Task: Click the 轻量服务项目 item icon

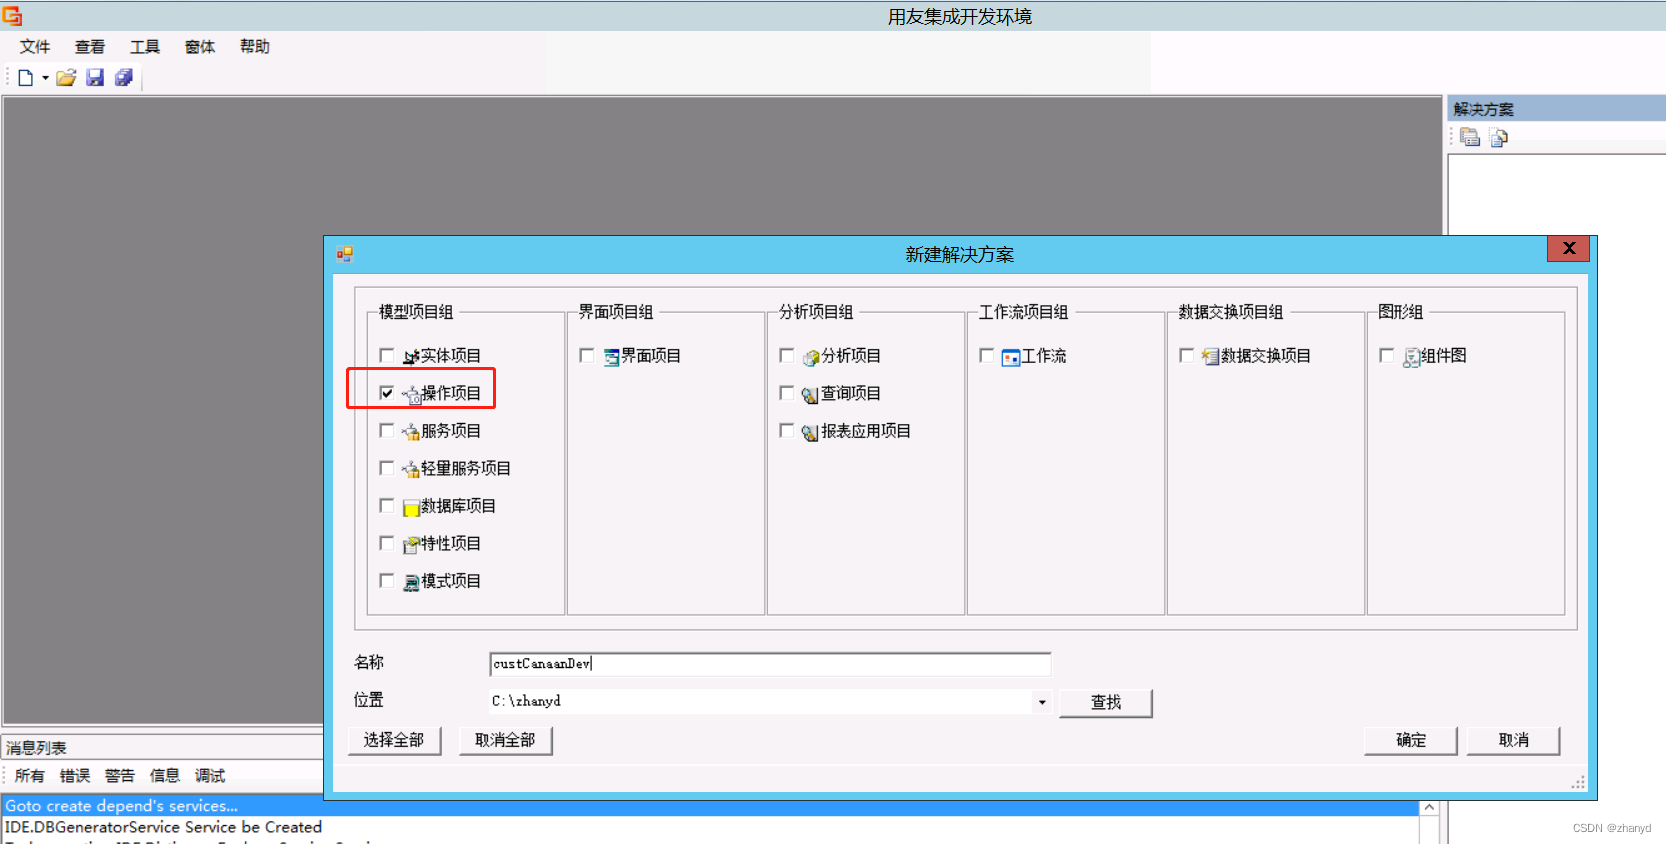Action: point(410,469)
